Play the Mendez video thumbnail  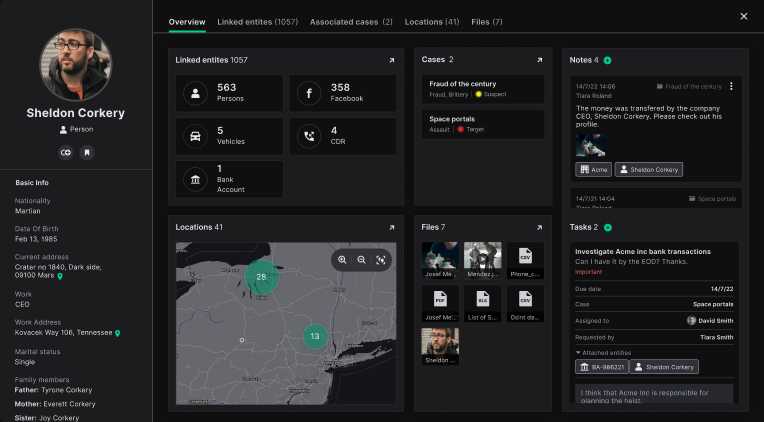[482, 261]
